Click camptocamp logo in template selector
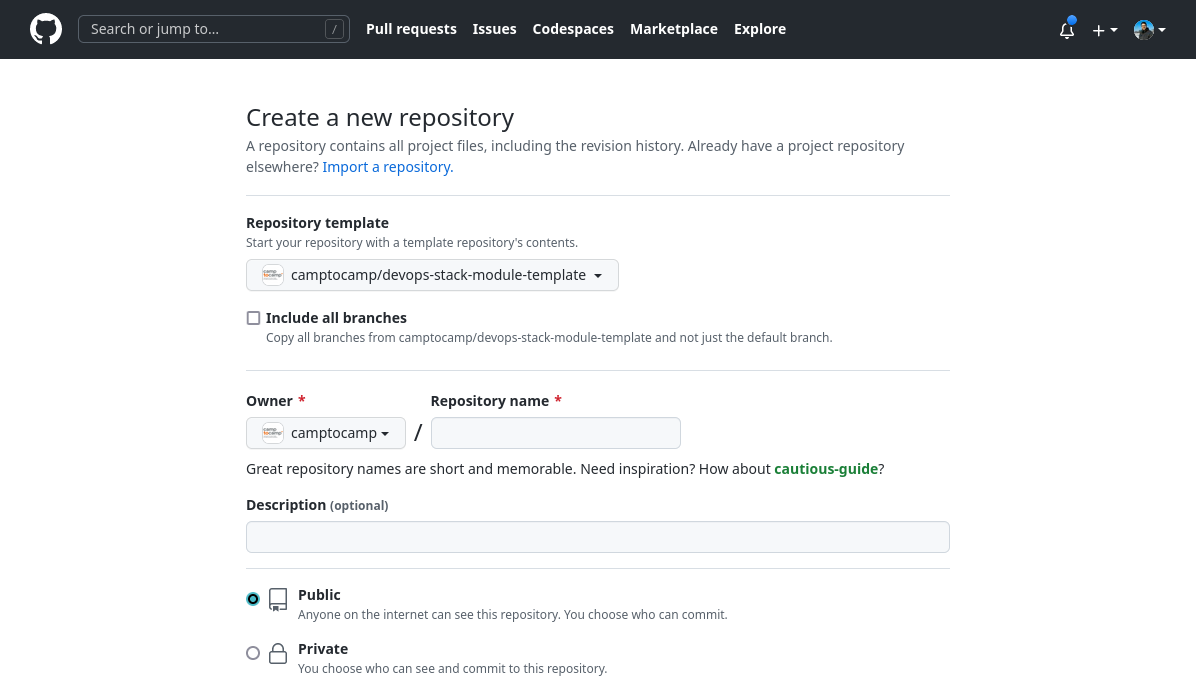The width and height of the screenshot is (1196, 692). (272, 275)
